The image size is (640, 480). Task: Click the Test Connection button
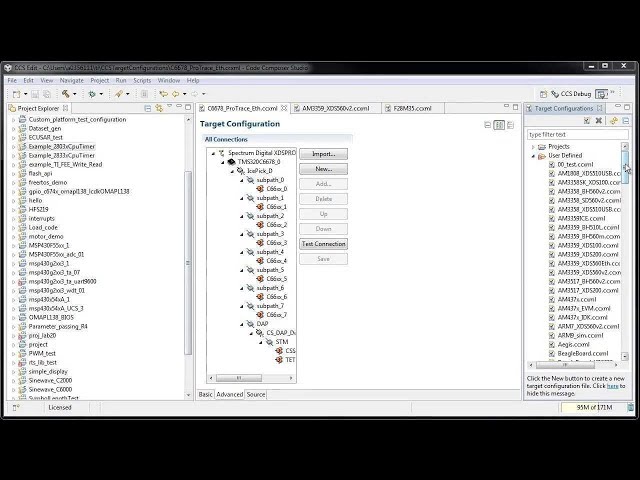323,244
